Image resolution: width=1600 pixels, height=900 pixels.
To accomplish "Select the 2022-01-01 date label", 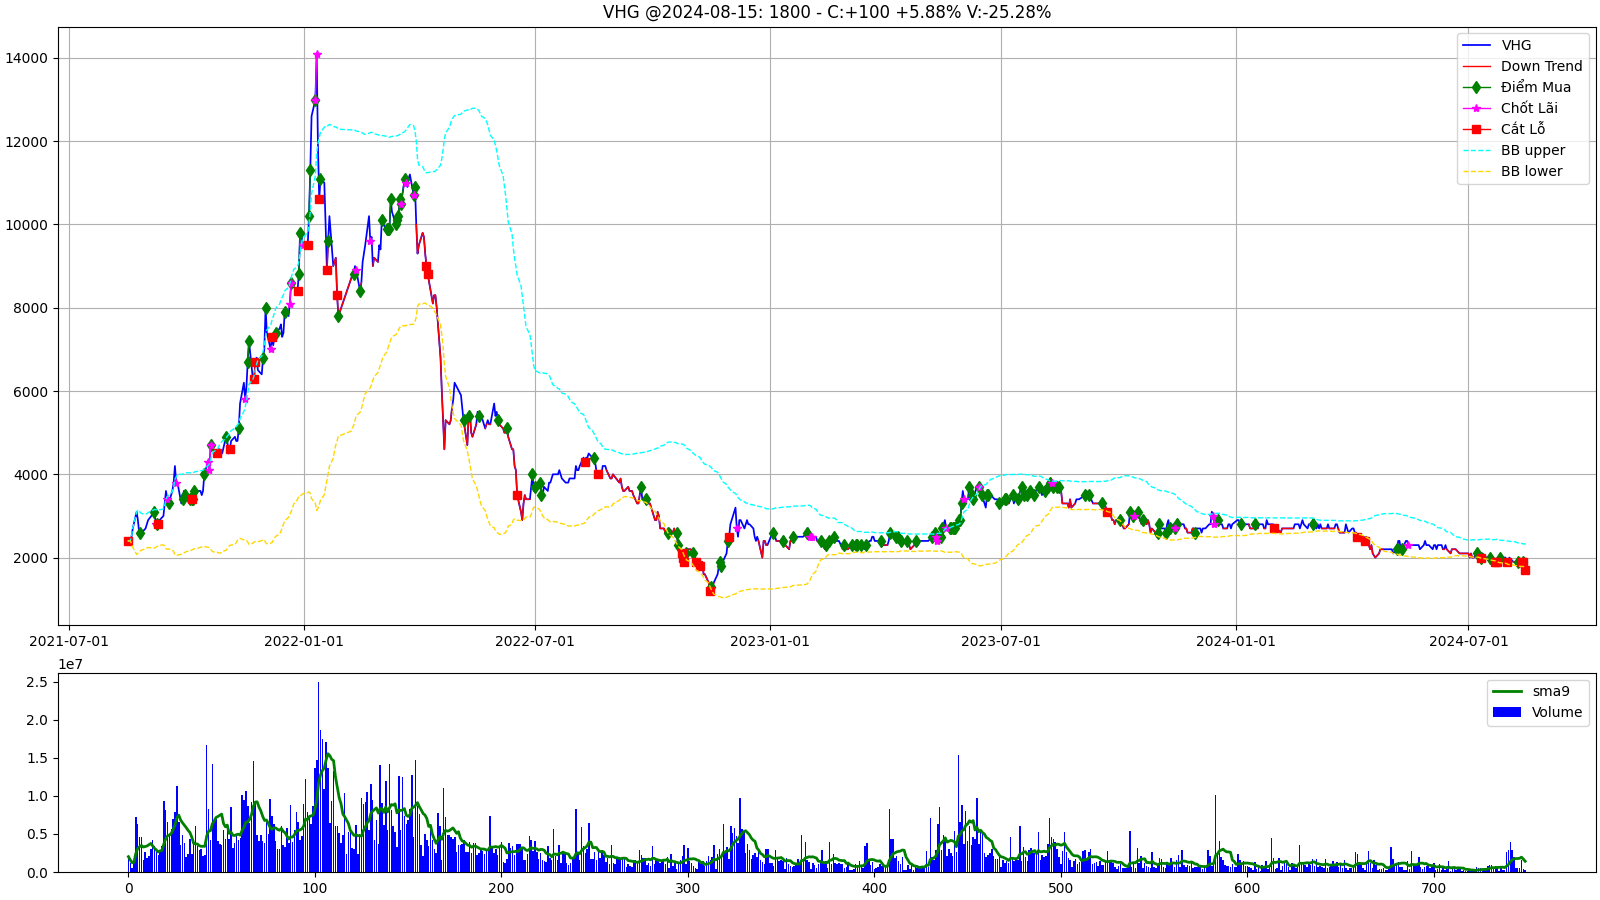I will (304, 641).
